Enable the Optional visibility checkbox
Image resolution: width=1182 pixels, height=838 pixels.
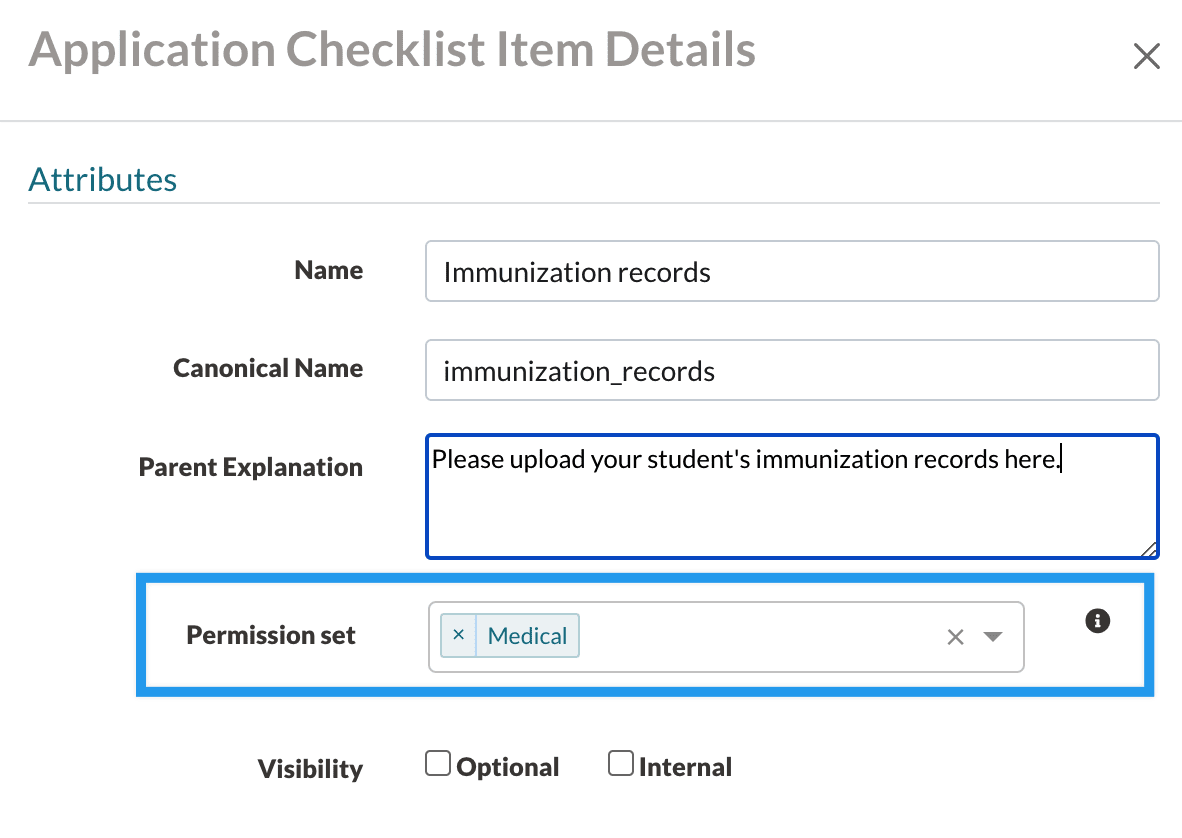[437, 765]
